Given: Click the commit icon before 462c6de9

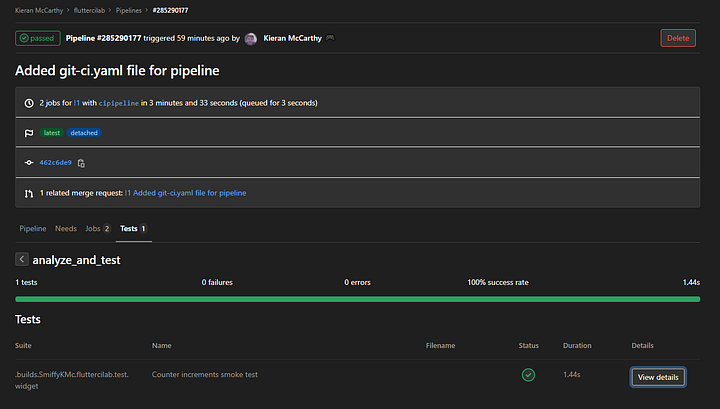Looking at the screenshot, I should click(x=29, y=162).
